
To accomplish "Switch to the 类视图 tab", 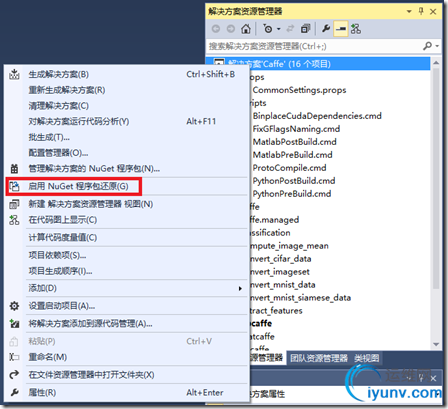I will click(x=366, y=358).
